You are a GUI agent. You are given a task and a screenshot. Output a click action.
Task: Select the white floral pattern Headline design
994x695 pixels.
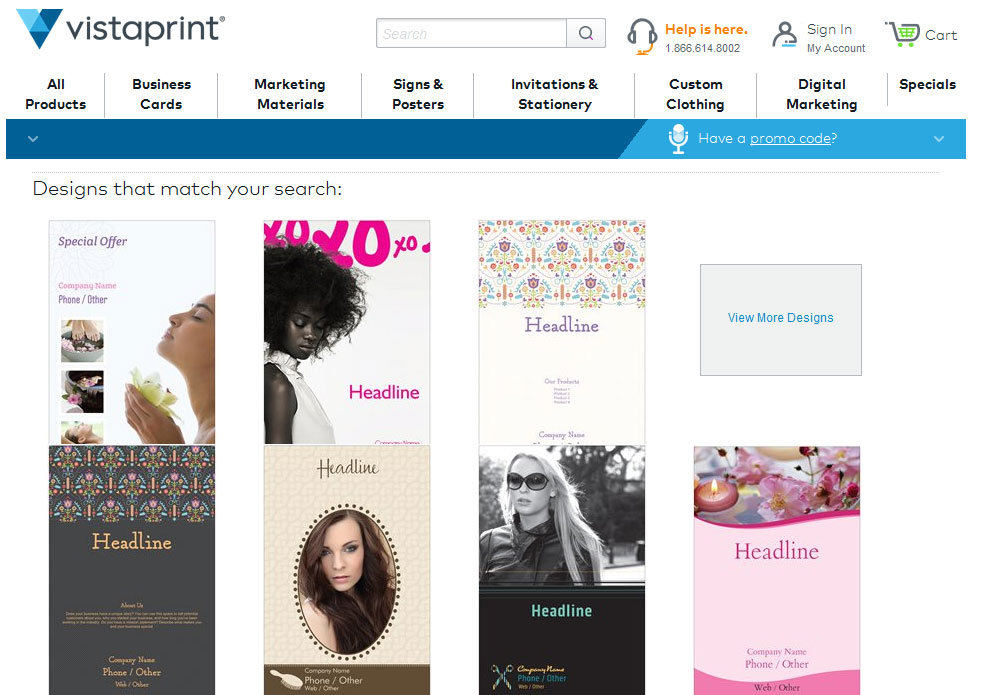pyautogui.click(x=562, y=332)
